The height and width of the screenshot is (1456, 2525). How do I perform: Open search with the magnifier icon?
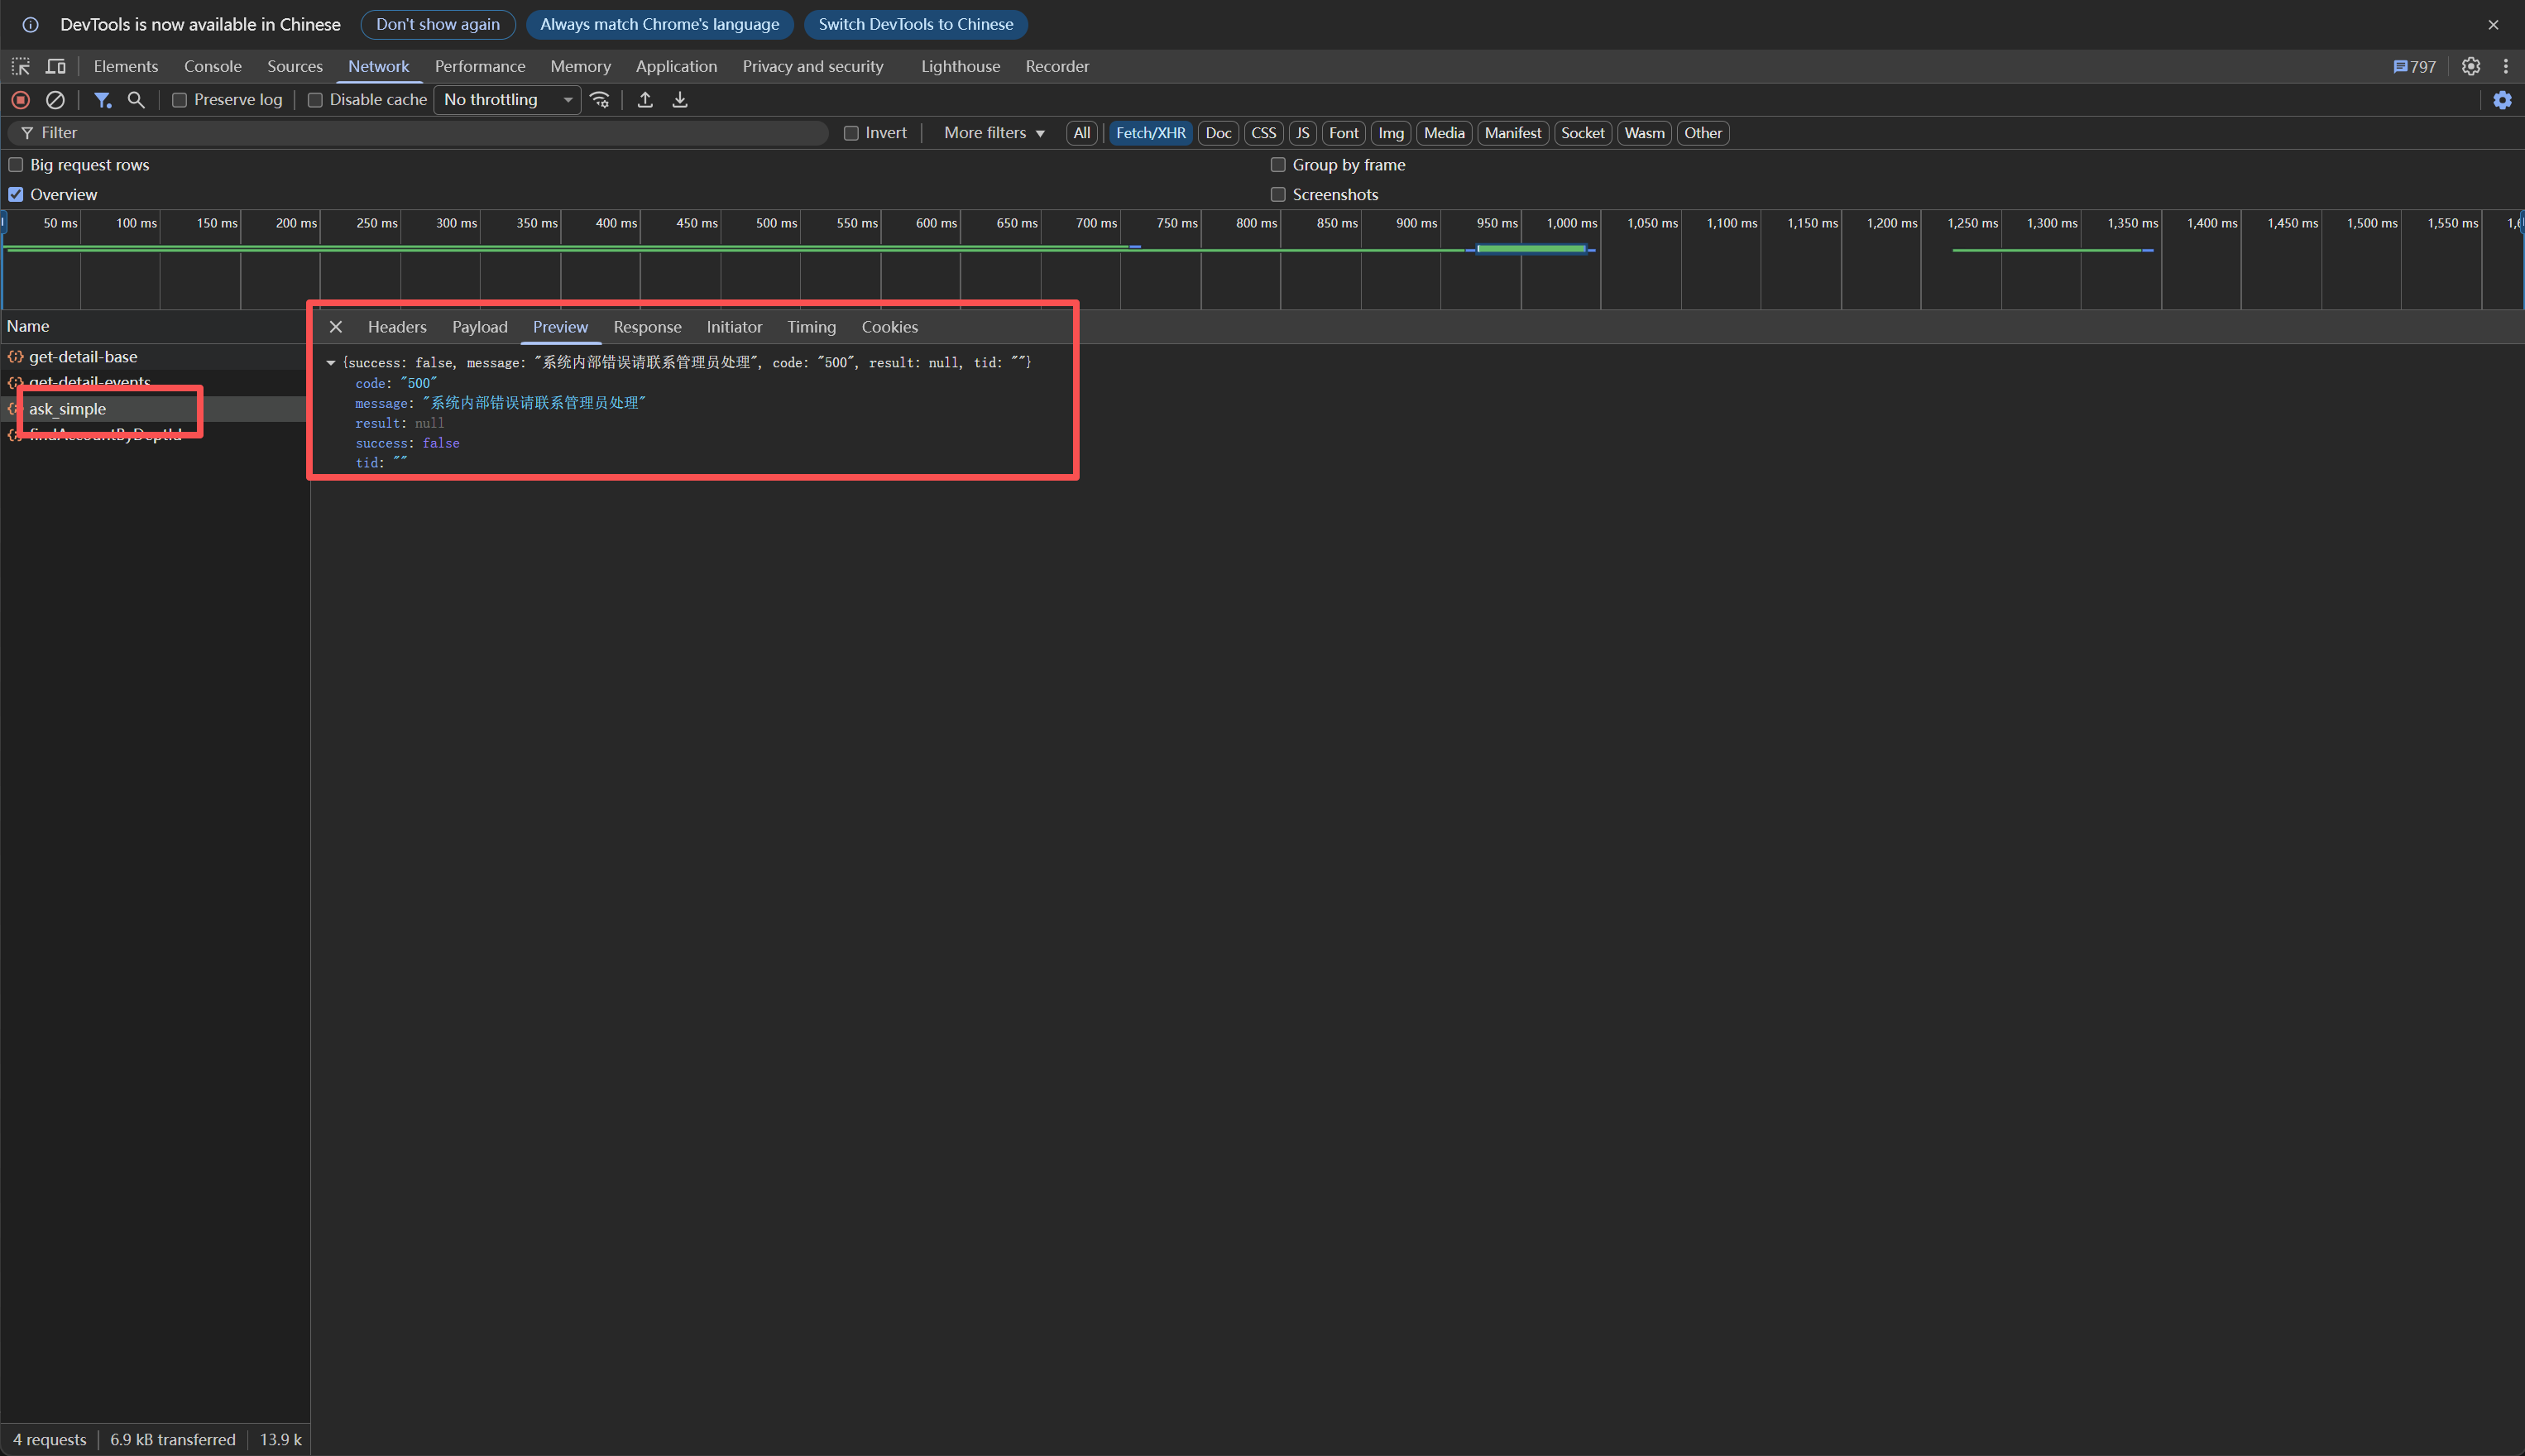pos(136,100)
